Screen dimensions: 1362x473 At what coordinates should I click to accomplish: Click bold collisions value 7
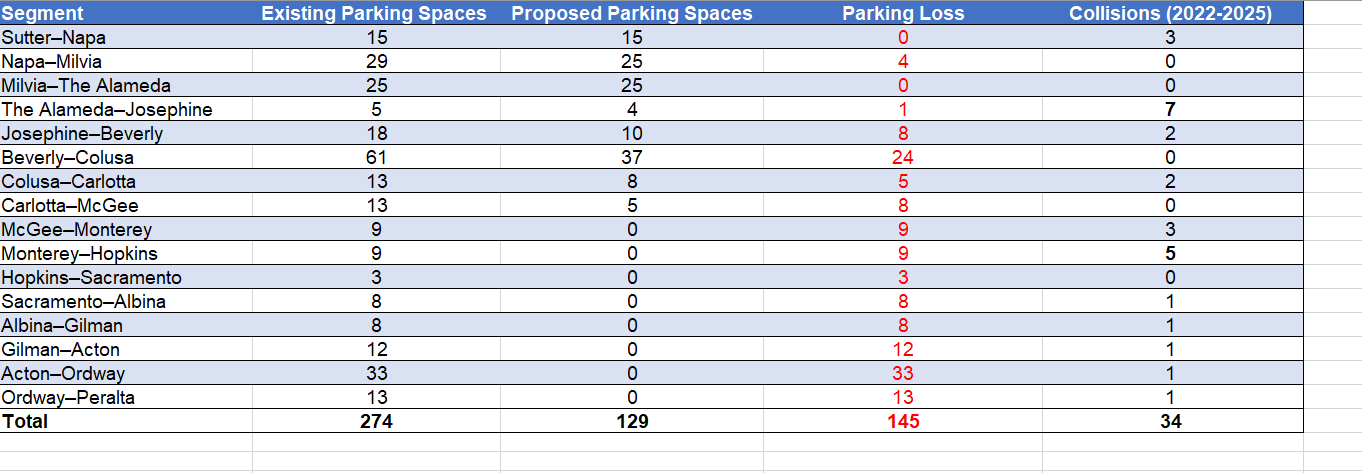[1171, 109]
